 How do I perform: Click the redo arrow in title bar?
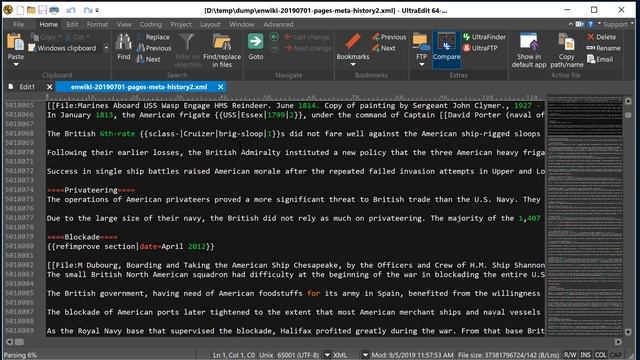(x=87, y=10)
